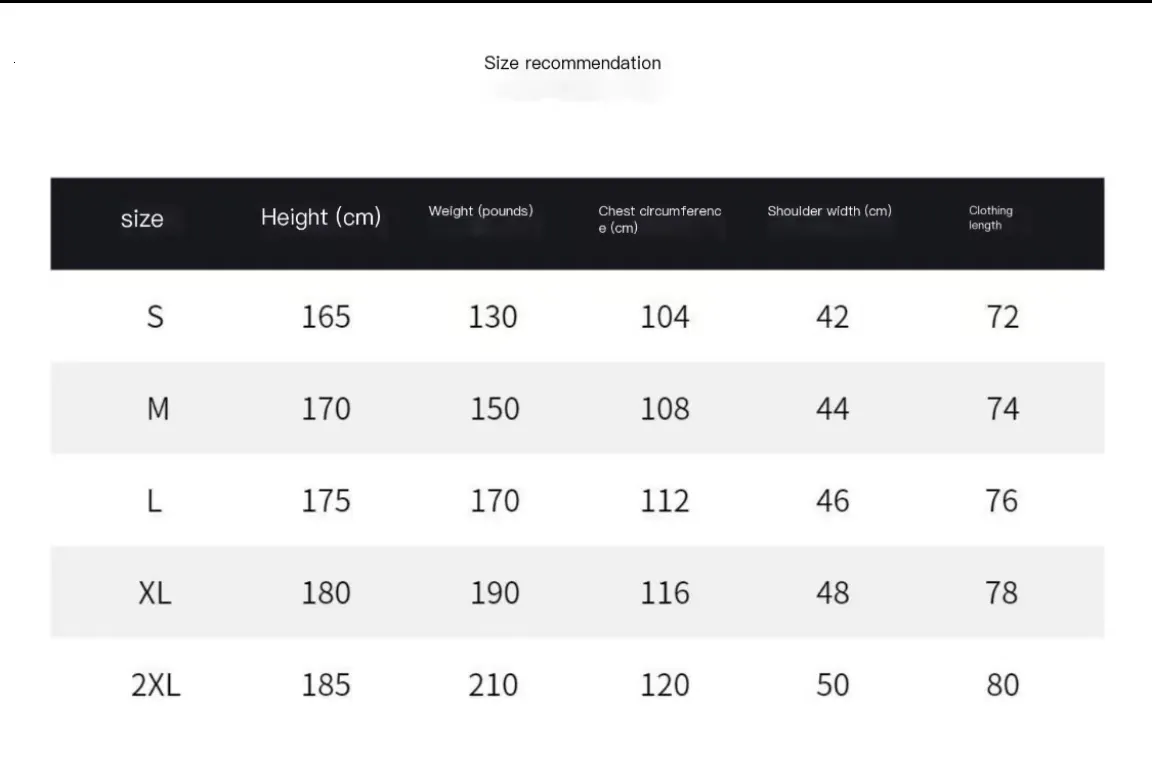The width and height of the screenshot is (1152, 775).
Task: Click the 'Height (cm)' column header
Action: [320, 217]
